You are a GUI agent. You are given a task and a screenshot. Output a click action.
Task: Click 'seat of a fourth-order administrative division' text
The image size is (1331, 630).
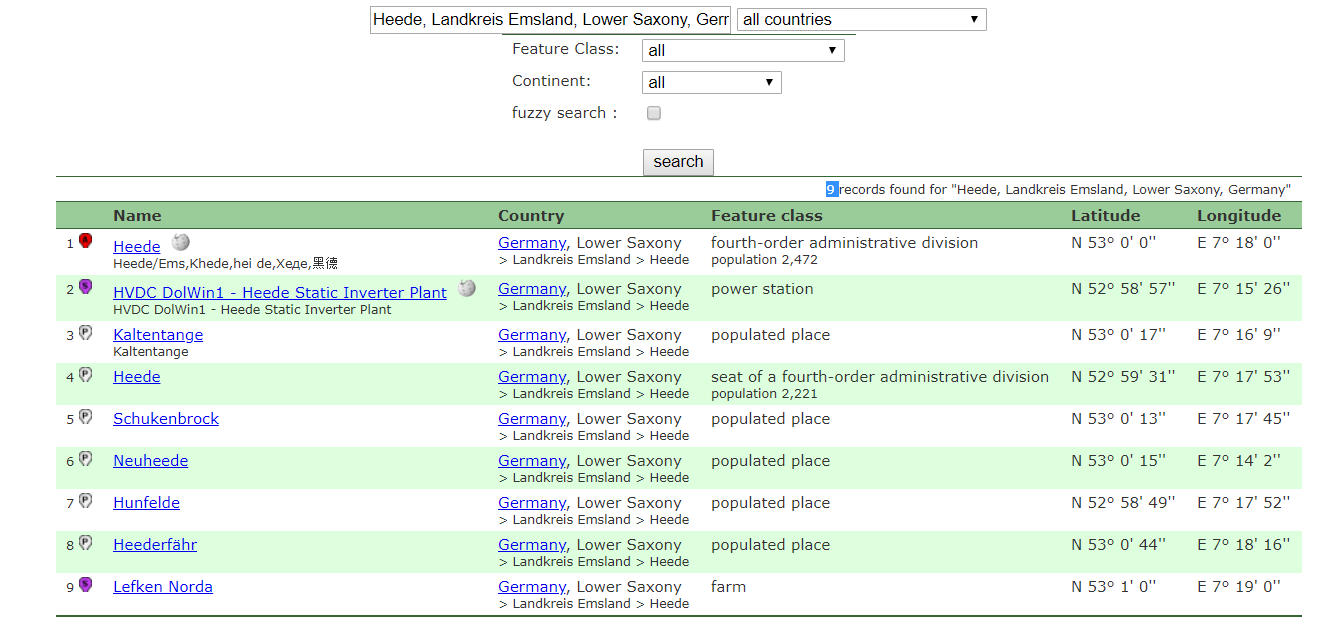pyautogui.click(x=880, y=377)
